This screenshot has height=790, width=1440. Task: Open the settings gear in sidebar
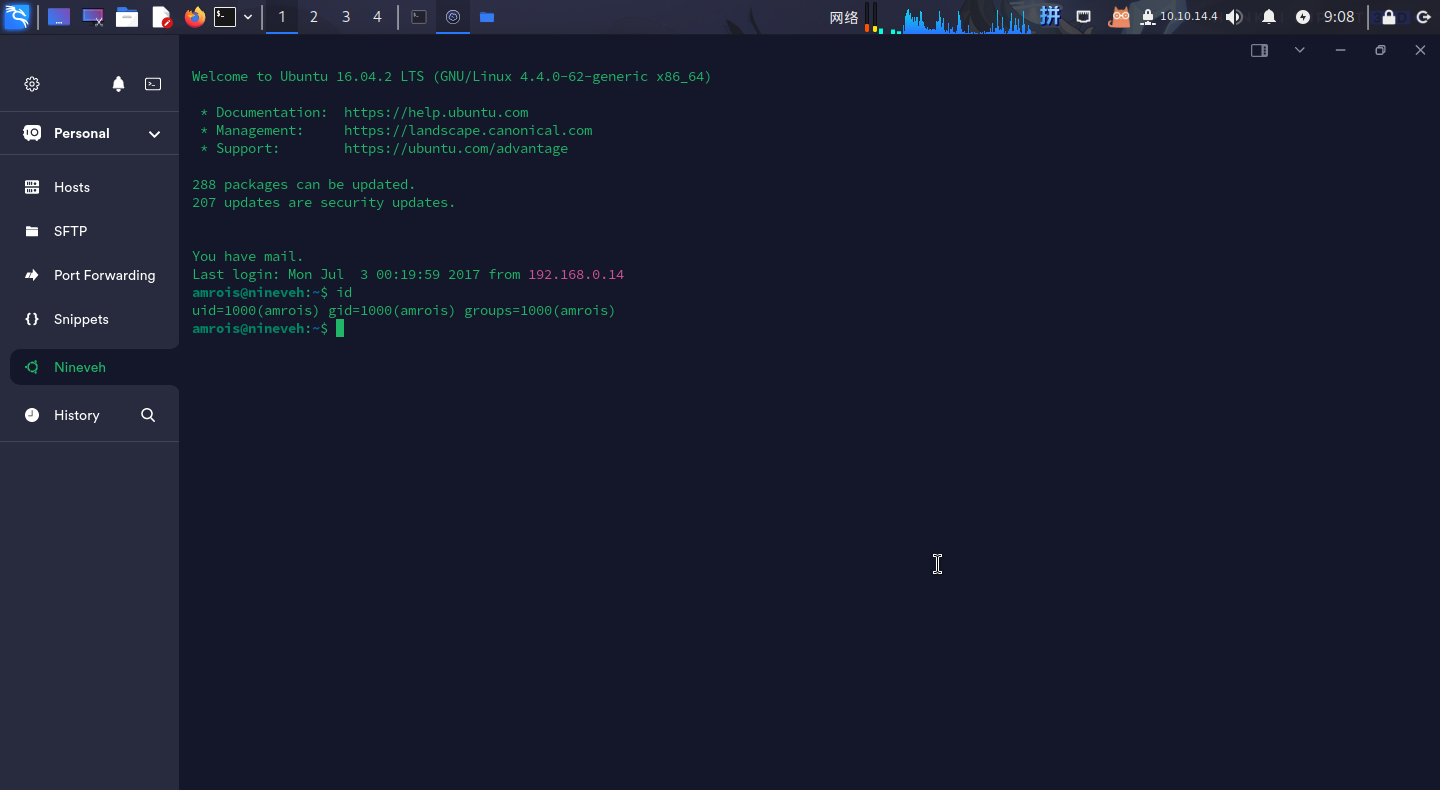tap(32, 84)
